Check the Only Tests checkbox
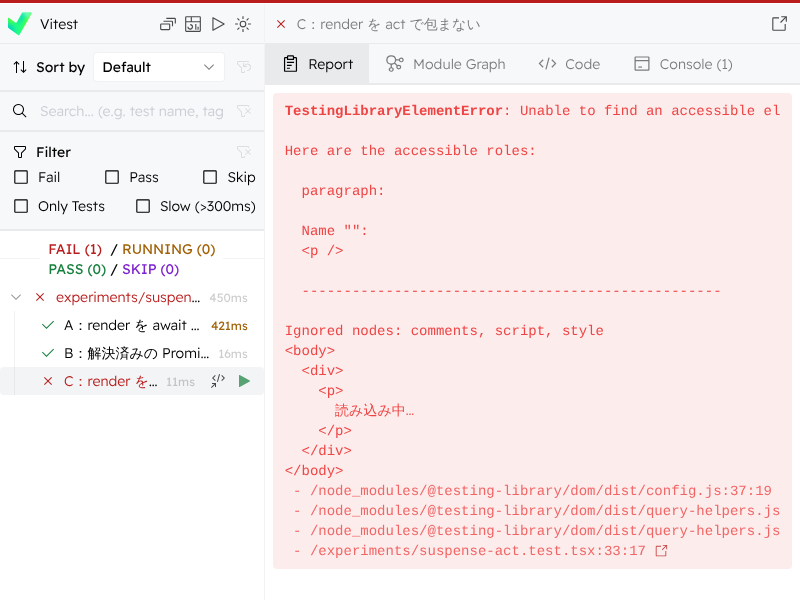 [21, 206]
